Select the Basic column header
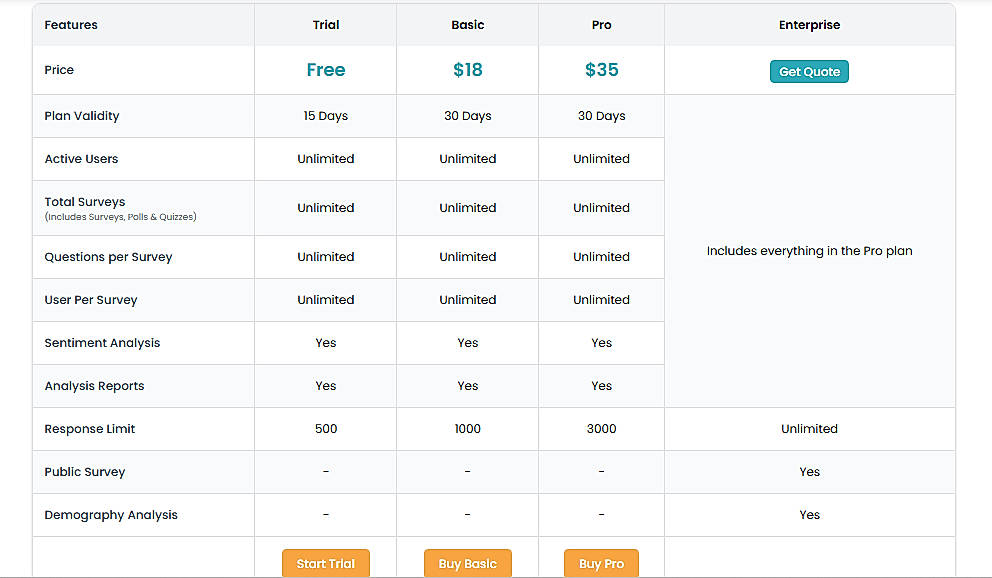This screenshot has height=578, width=992. (x=468, y=25)
